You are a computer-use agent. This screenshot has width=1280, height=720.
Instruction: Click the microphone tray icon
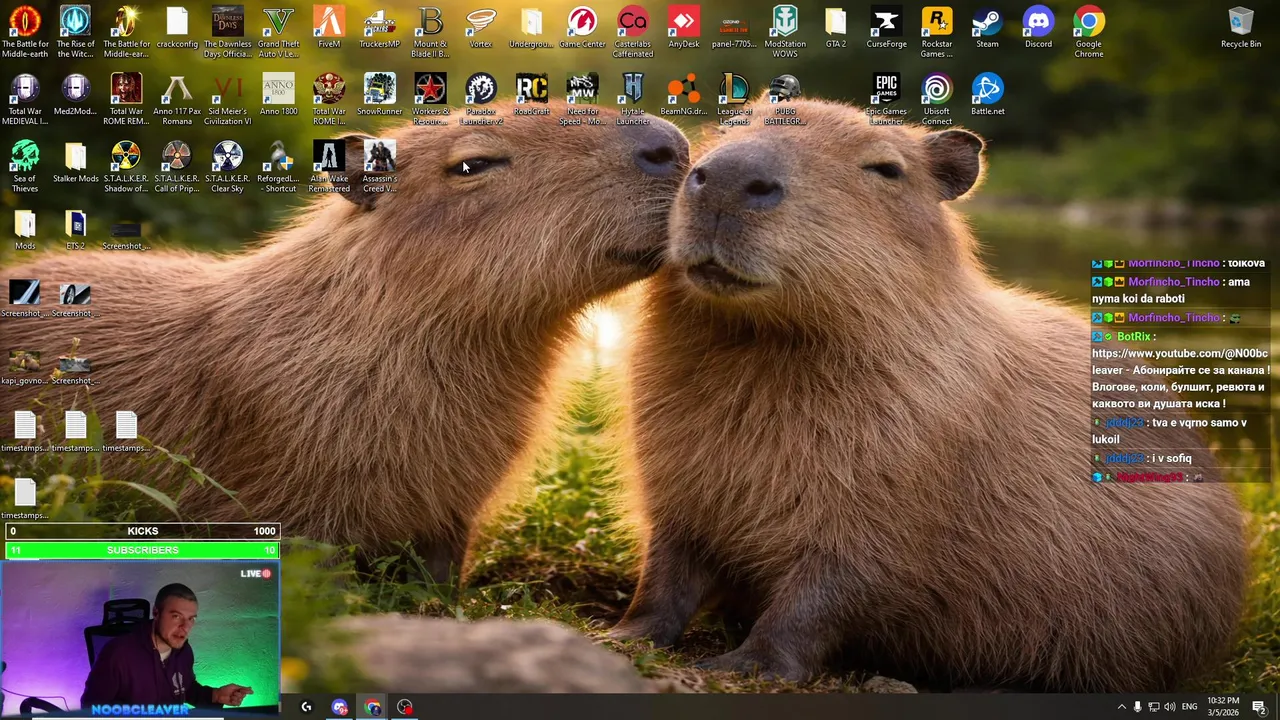1137,707
